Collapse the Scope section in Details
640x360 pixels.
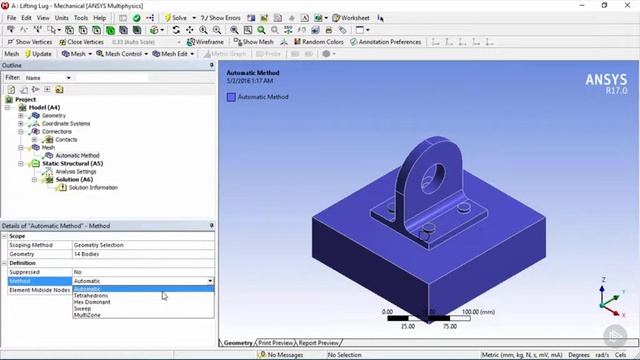pyautogui.click(x=4, y=236)
